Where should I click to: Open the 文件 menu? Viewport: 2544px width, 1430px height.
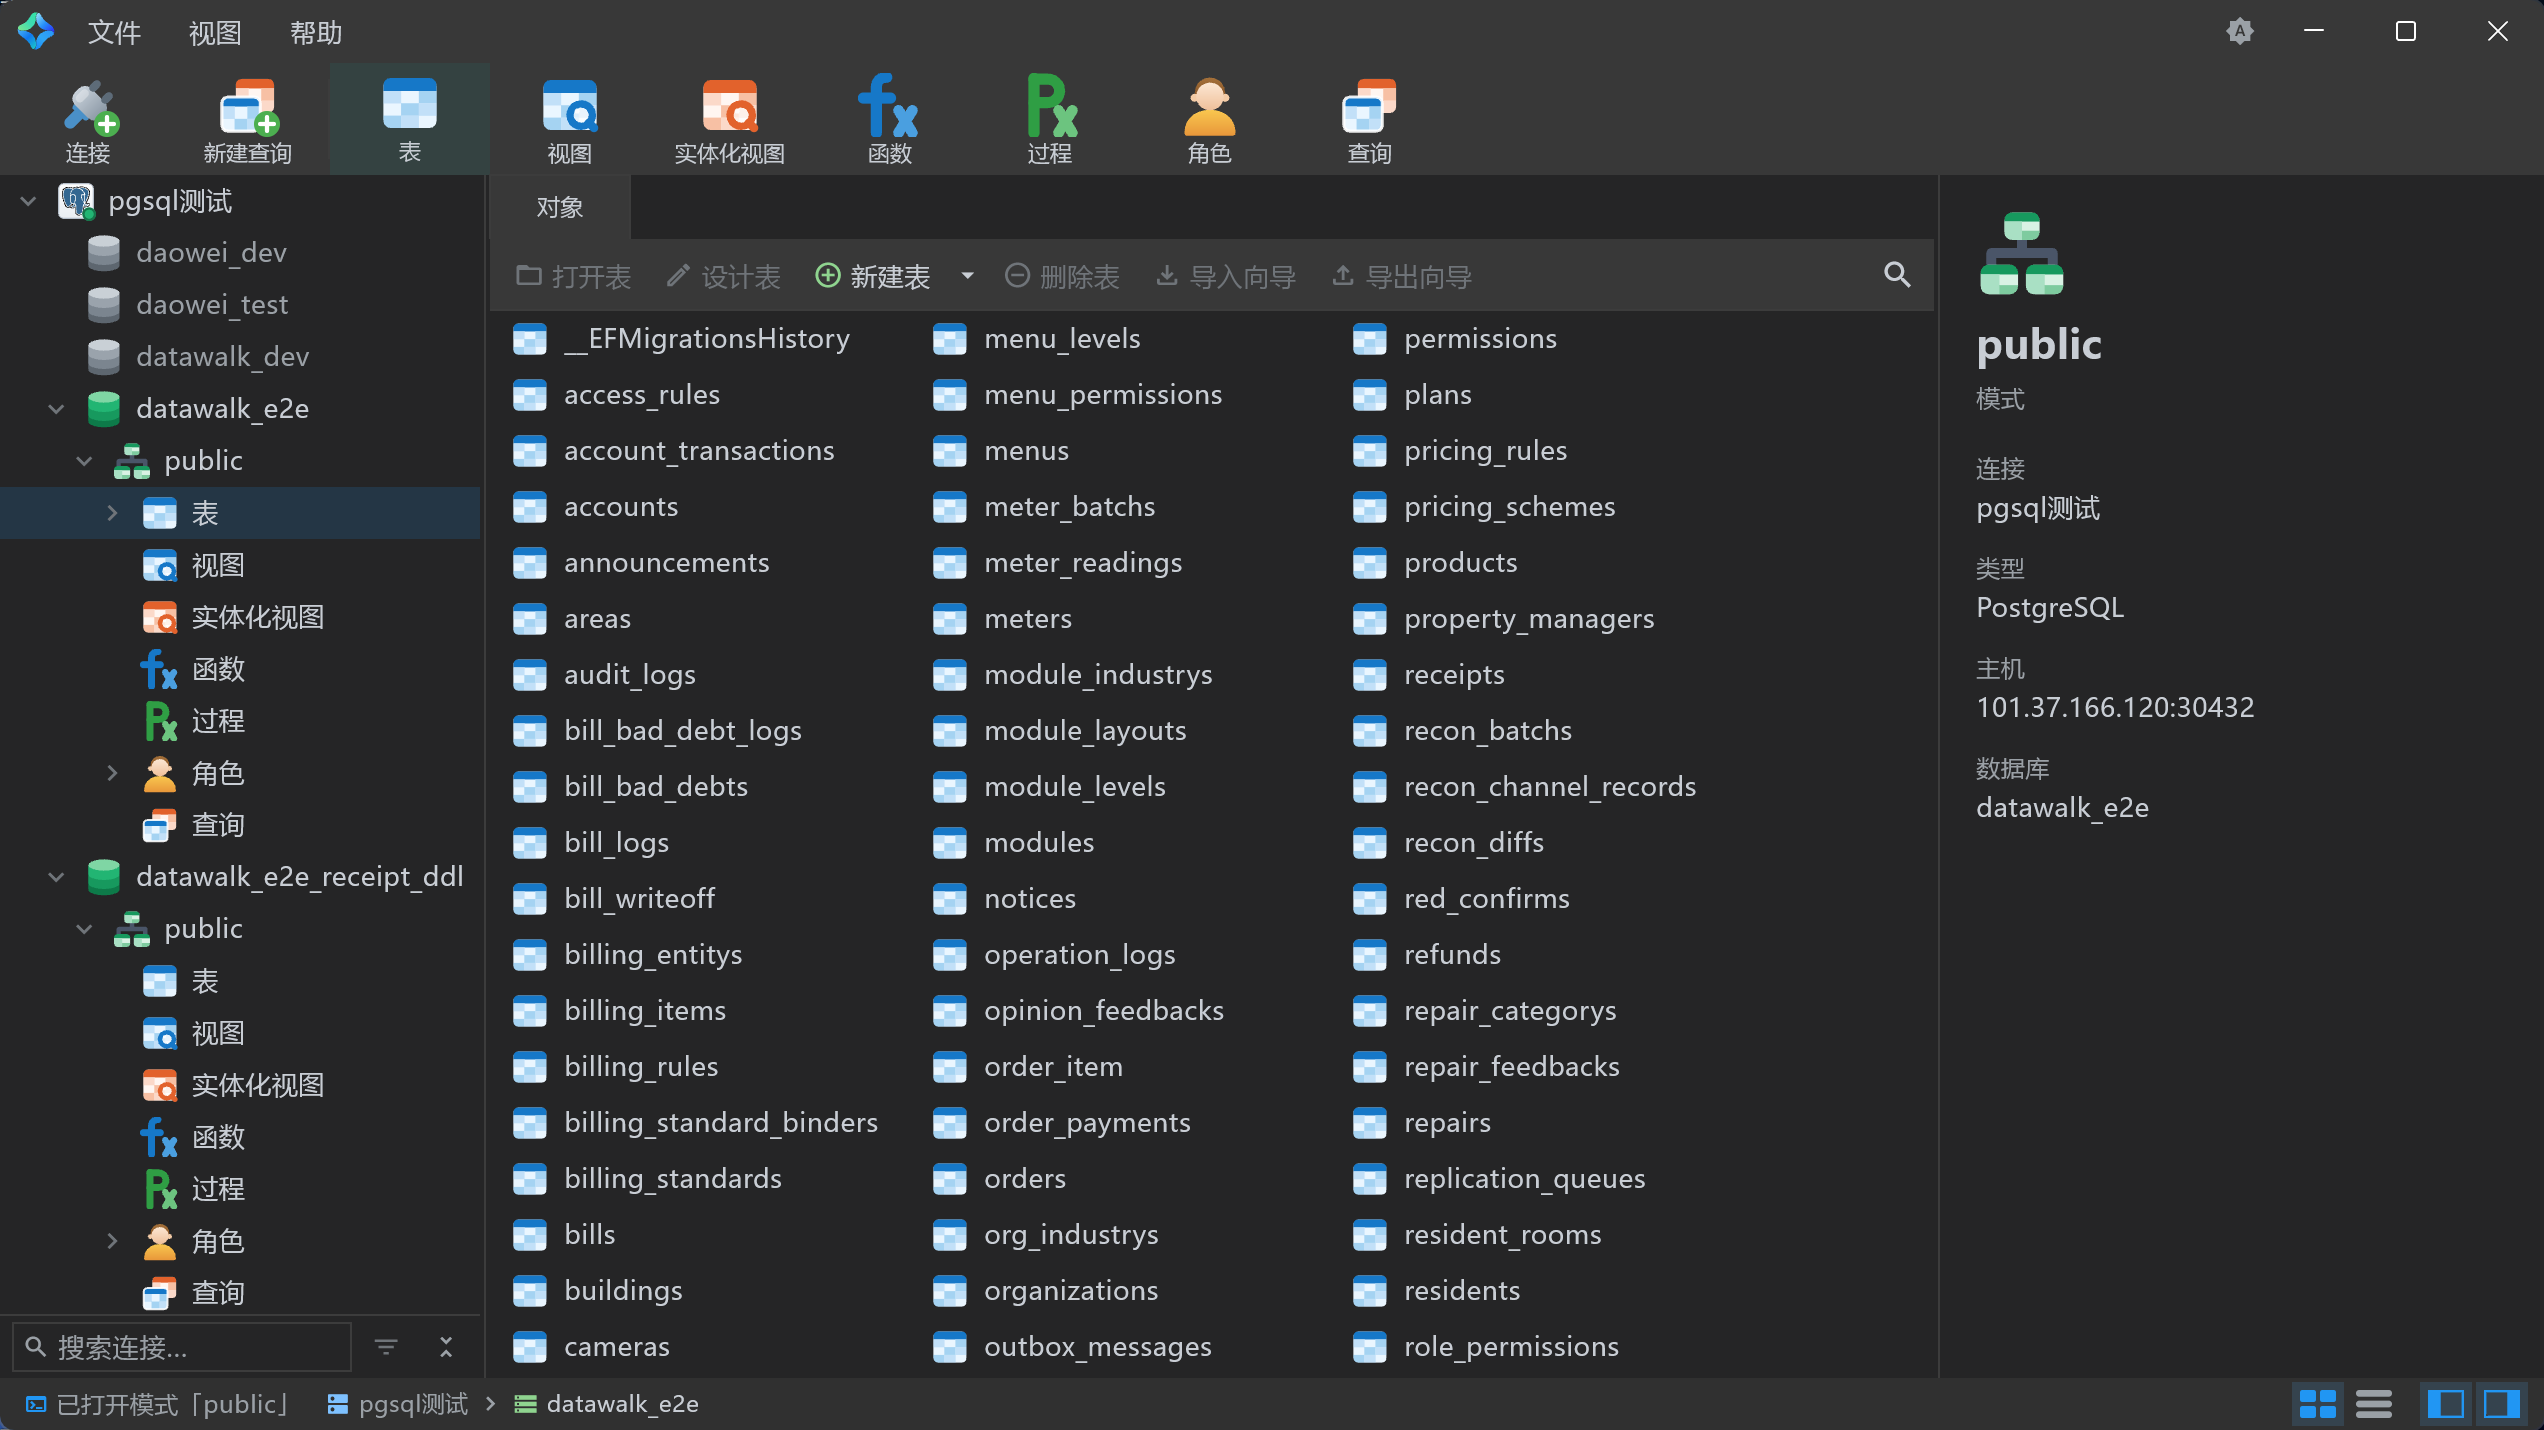[114, 32]
